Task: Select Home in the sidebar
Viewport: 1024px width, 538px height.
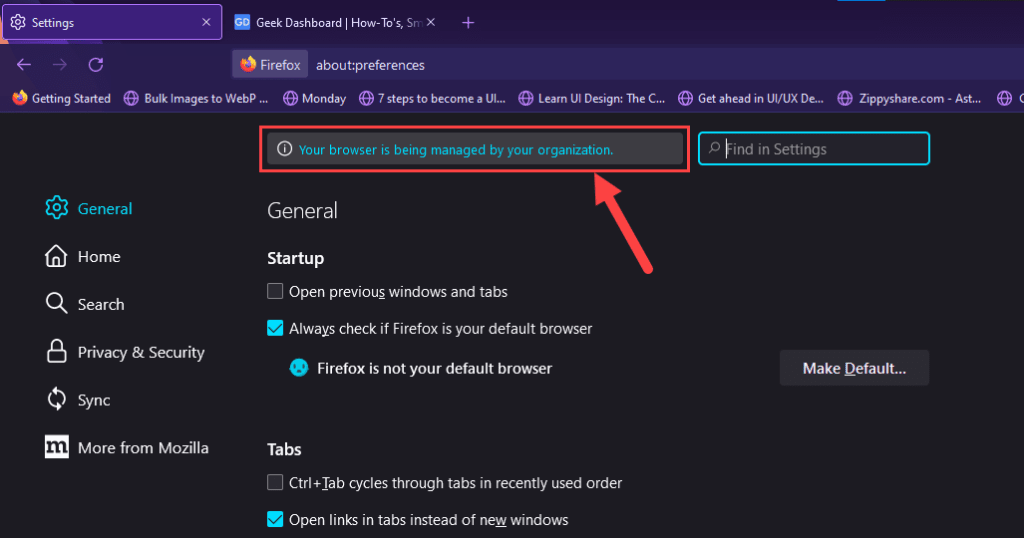Action: [83, 257]
